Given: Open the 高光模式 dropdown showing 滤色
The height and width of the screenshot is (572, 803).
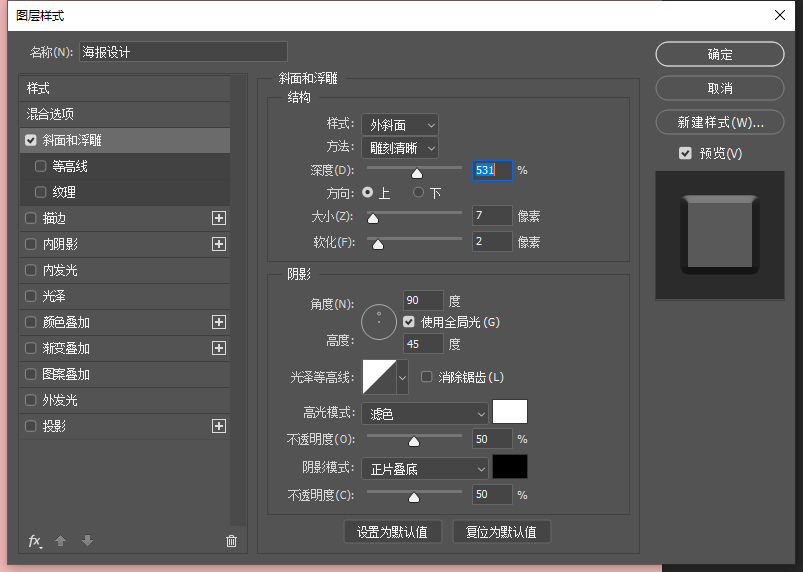Looking at the screenshot, I should (424, 413).
